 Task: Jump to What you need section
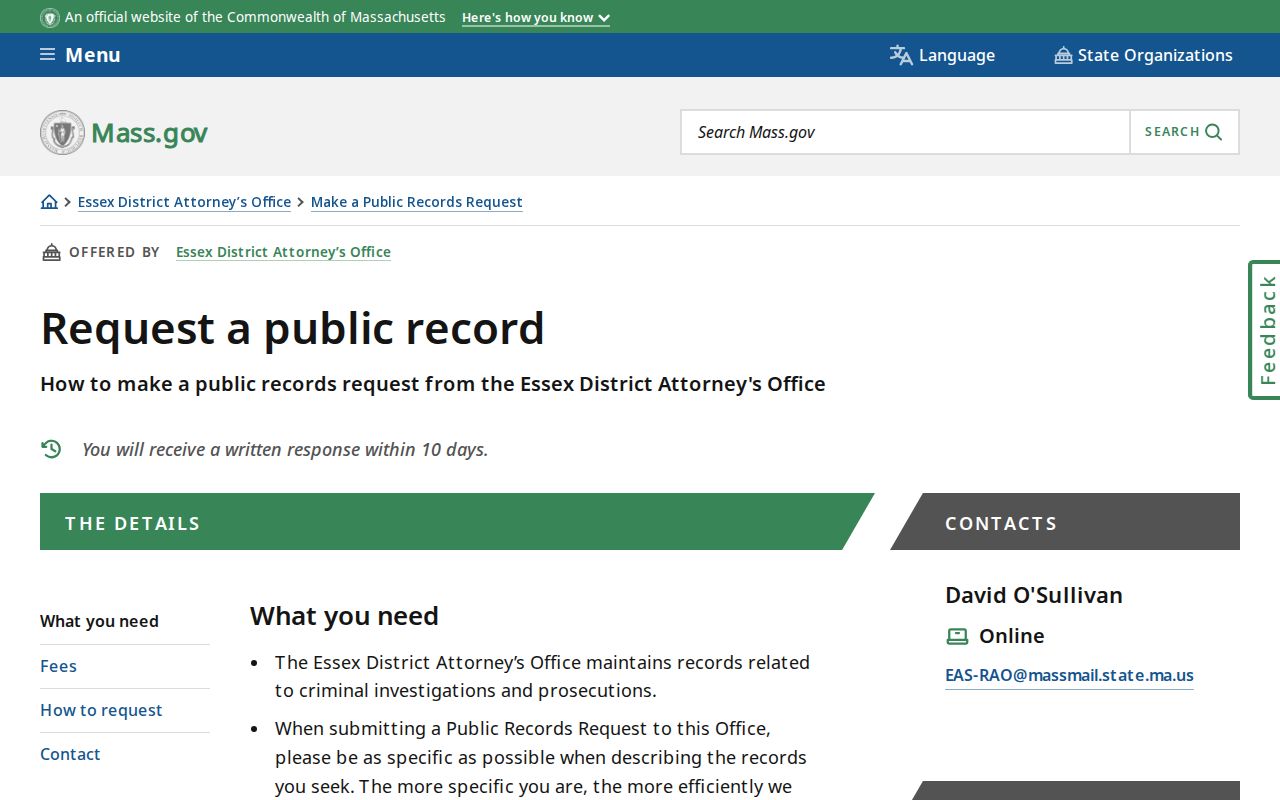[99, 621]
